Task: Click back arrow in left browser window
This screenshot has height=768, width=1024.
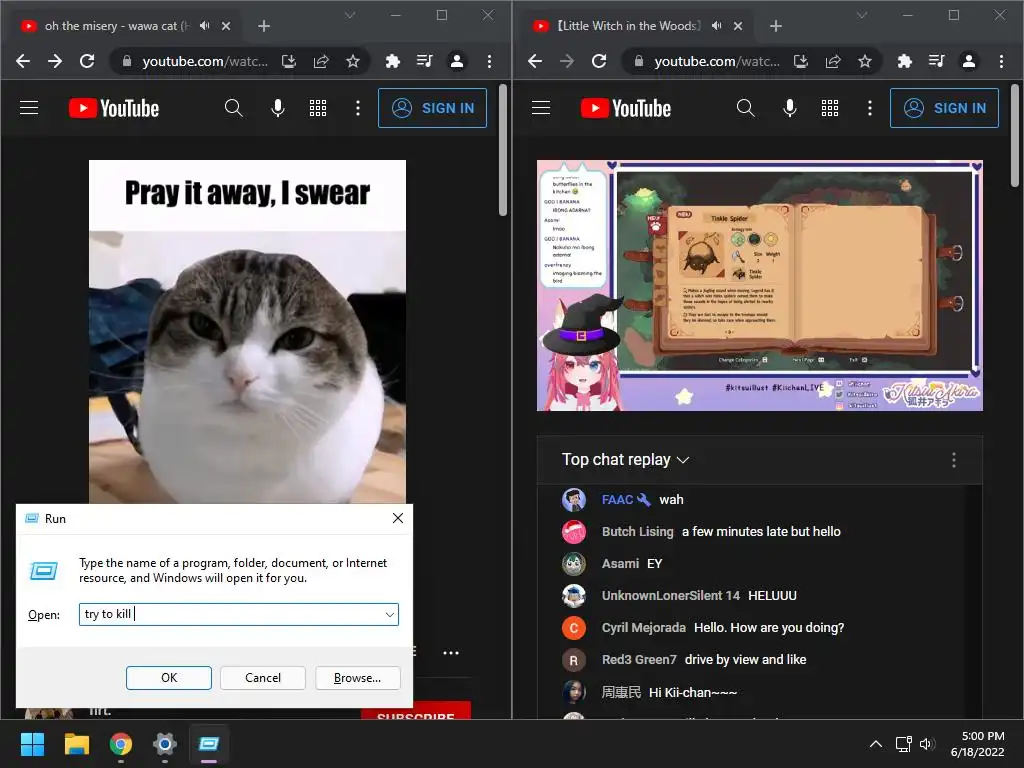Action: [23, 61]
